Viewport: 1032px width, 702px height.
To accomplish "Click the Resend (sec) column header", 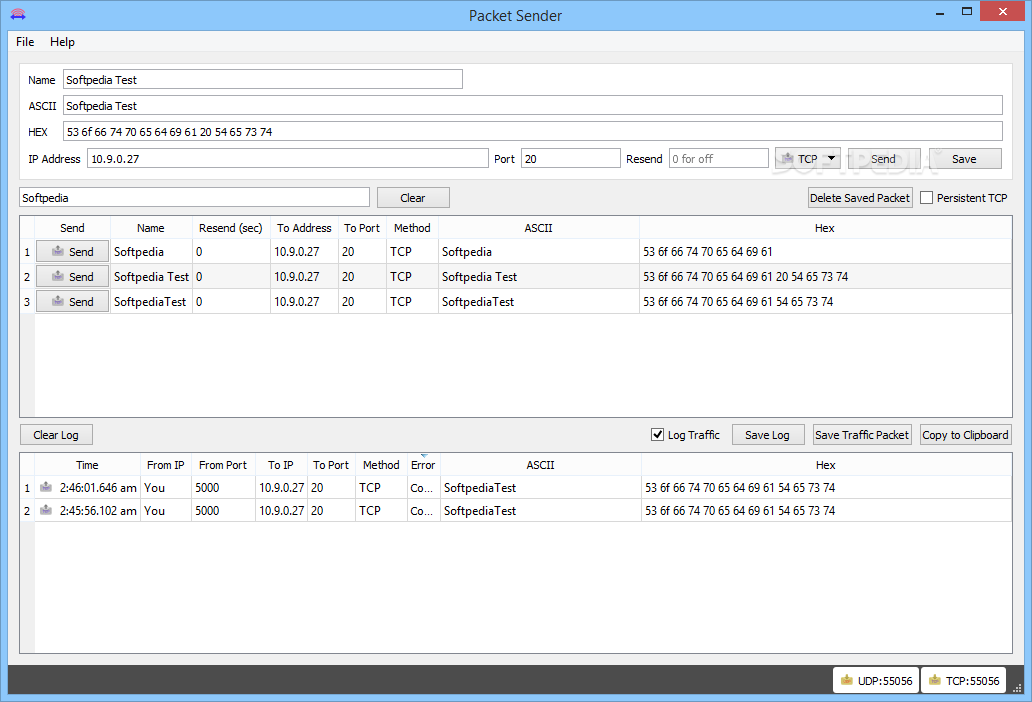I will click(x=231, y=228).
